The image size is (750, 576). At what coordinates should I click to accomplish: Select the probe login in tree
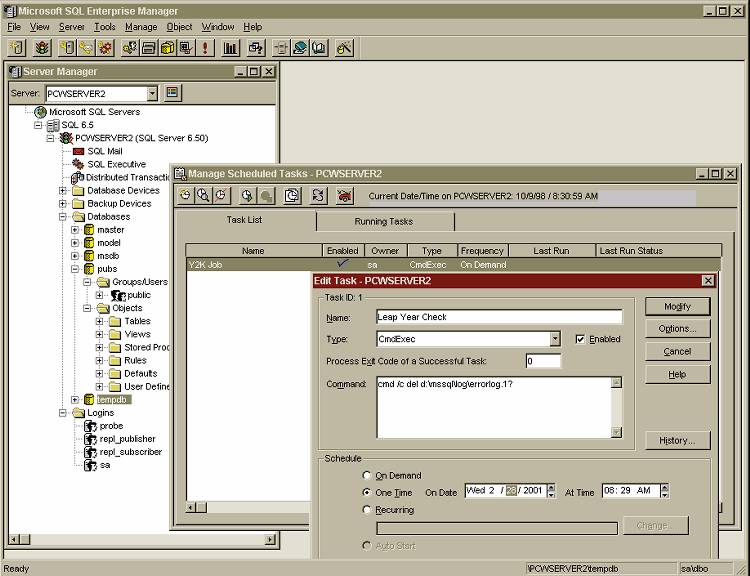pos(111,426)
